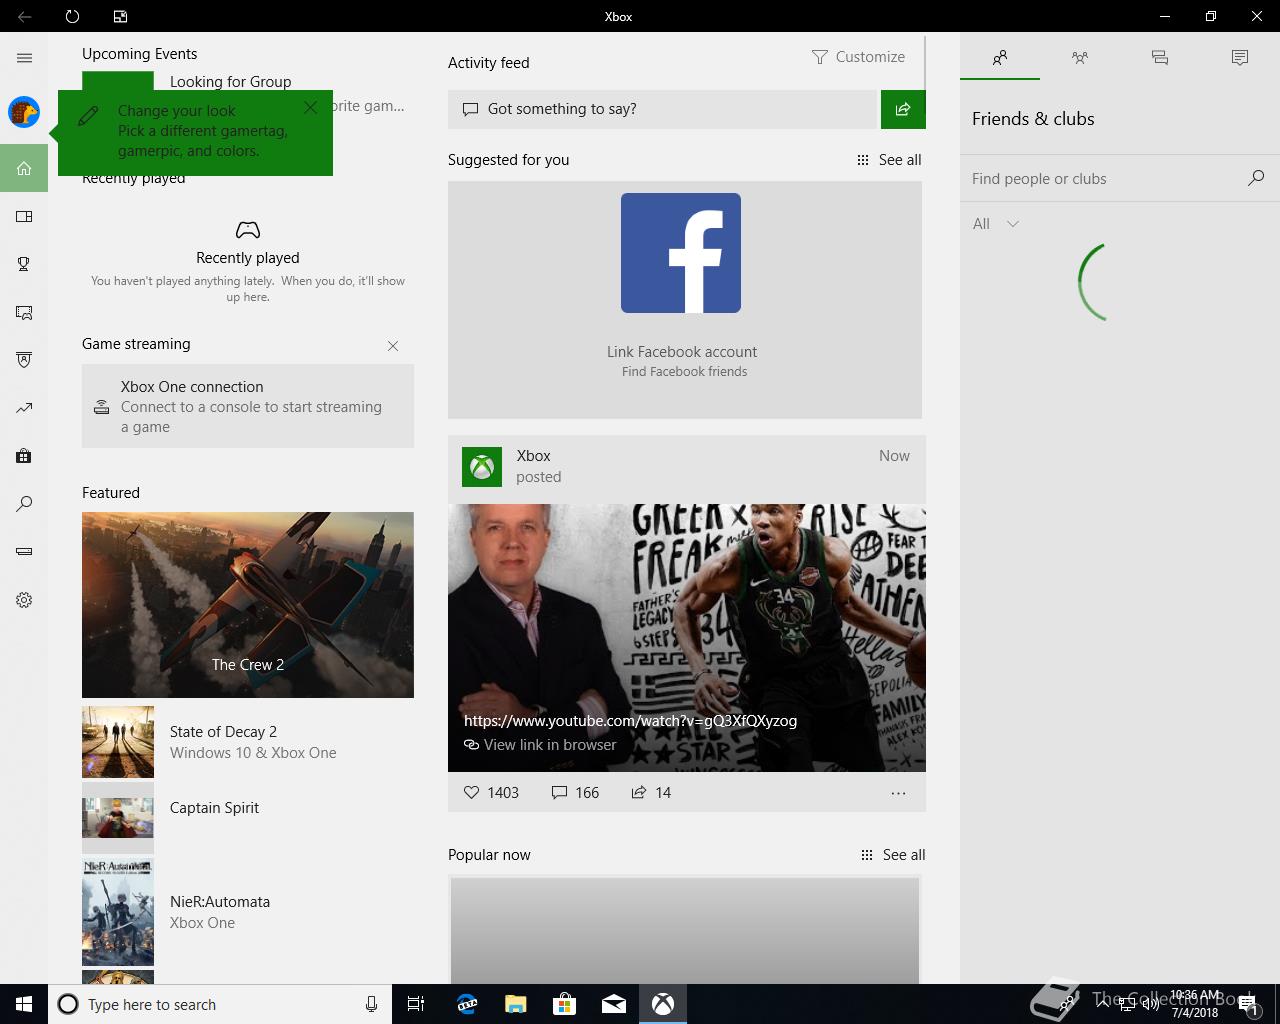Open Microsoft Store bag icon in sidebar
The width and height of the screenshot is (1280, 1024).
point(24,456)
